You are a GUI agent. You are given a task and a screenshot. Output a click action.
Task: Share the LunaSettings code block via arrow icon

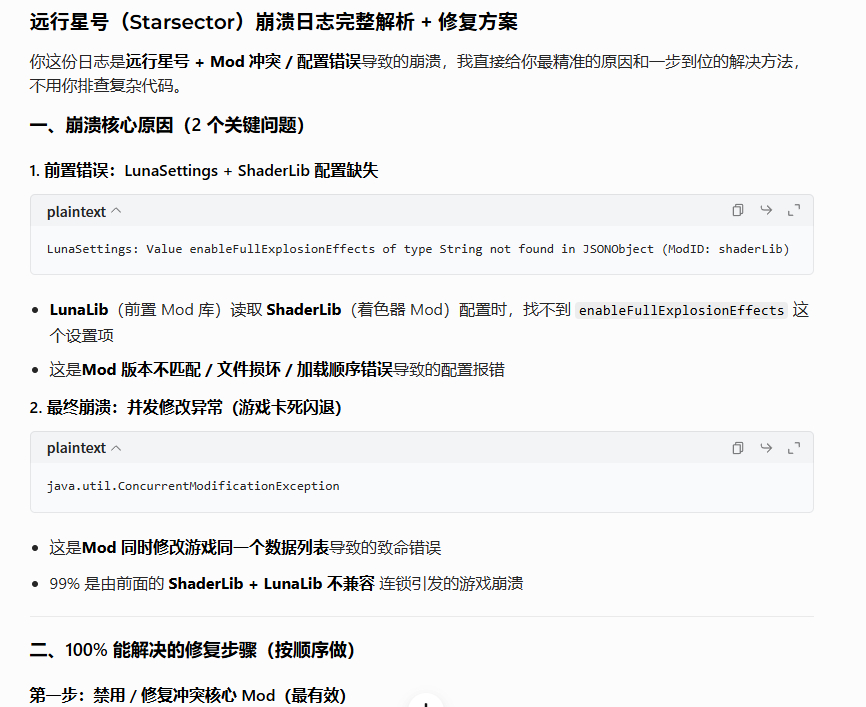point(766,210)
